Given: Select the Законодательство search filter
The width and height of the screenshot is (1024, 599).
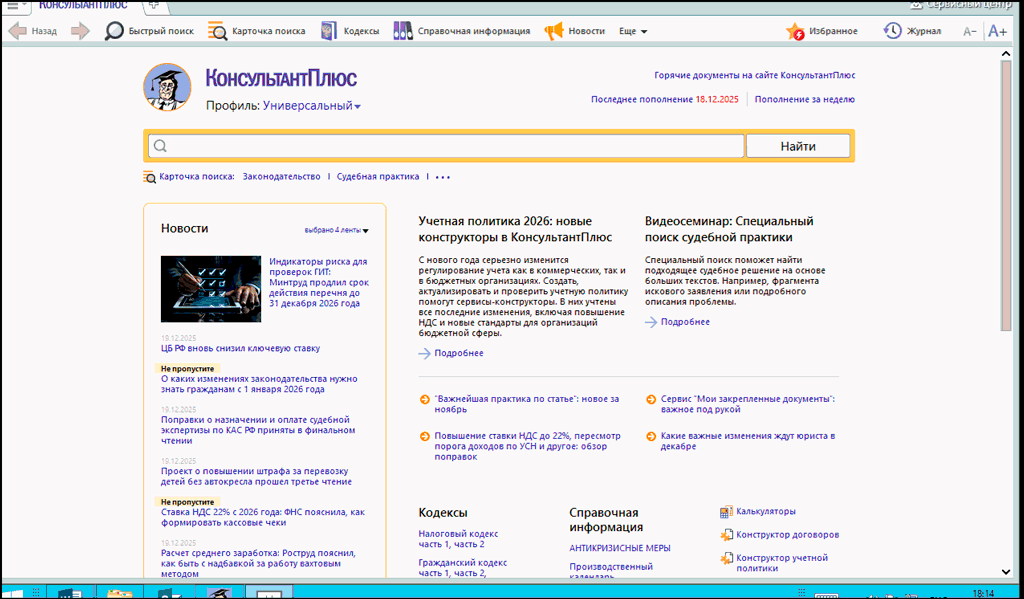Looking at the screenshot, I should coord(281,176).
